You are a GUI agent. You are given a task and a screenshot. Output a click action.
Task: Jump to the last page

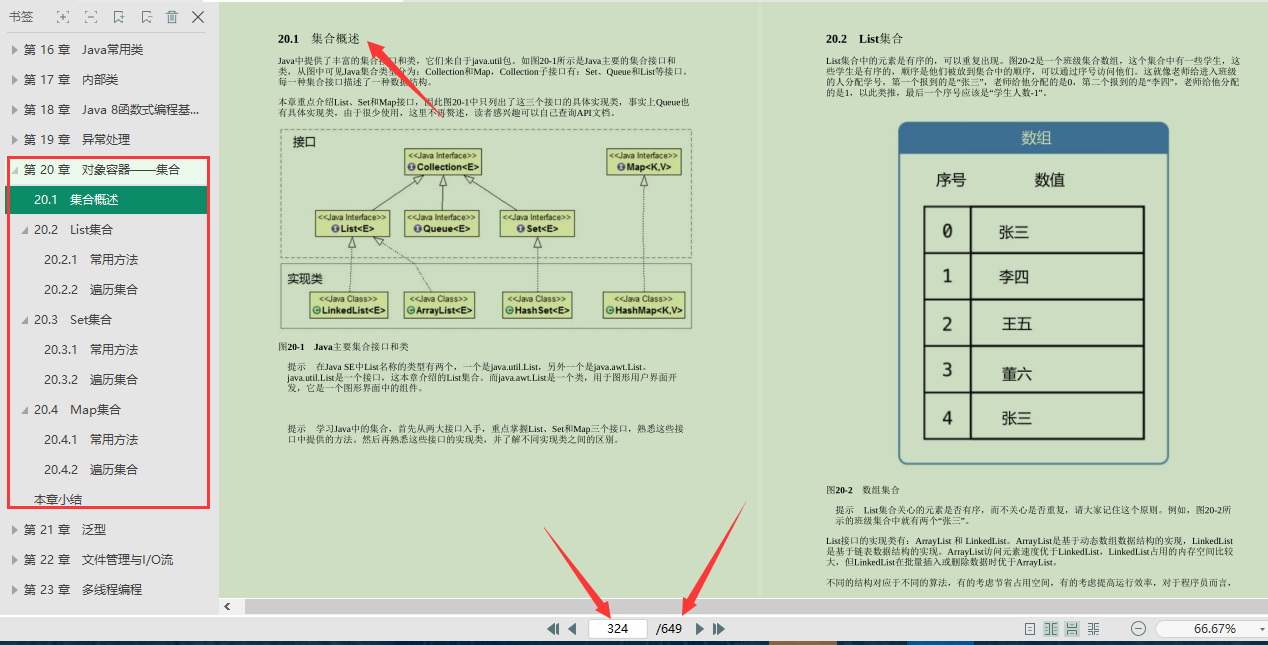718,629
